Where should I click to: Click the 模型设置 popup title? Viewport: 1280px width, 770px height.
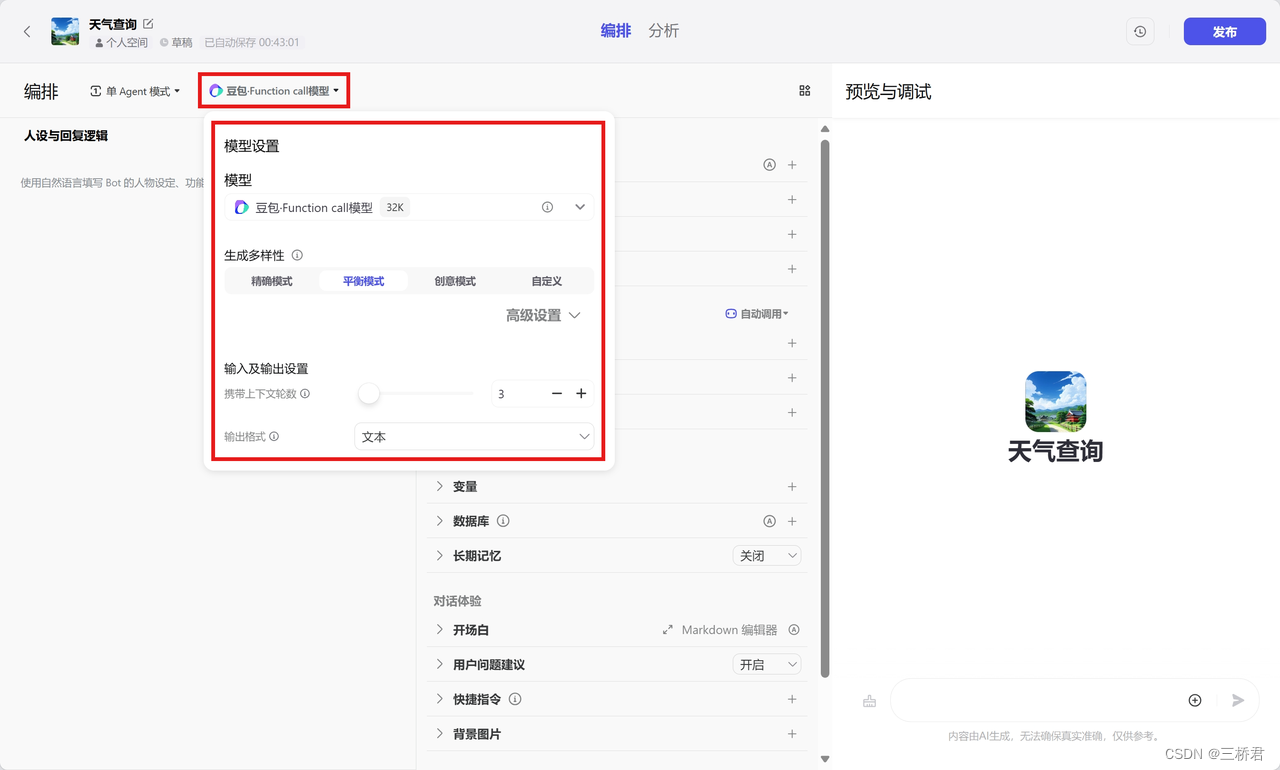252,146
